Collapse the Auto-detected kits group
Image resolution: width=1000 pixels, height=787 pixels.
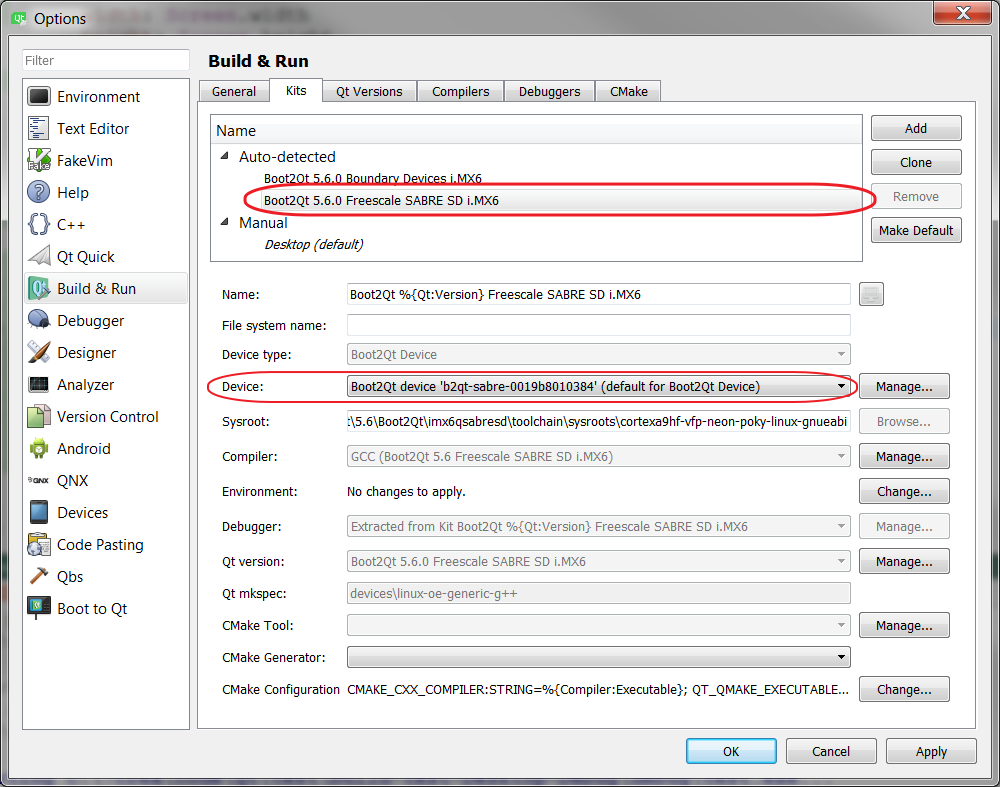coord(224,156)
